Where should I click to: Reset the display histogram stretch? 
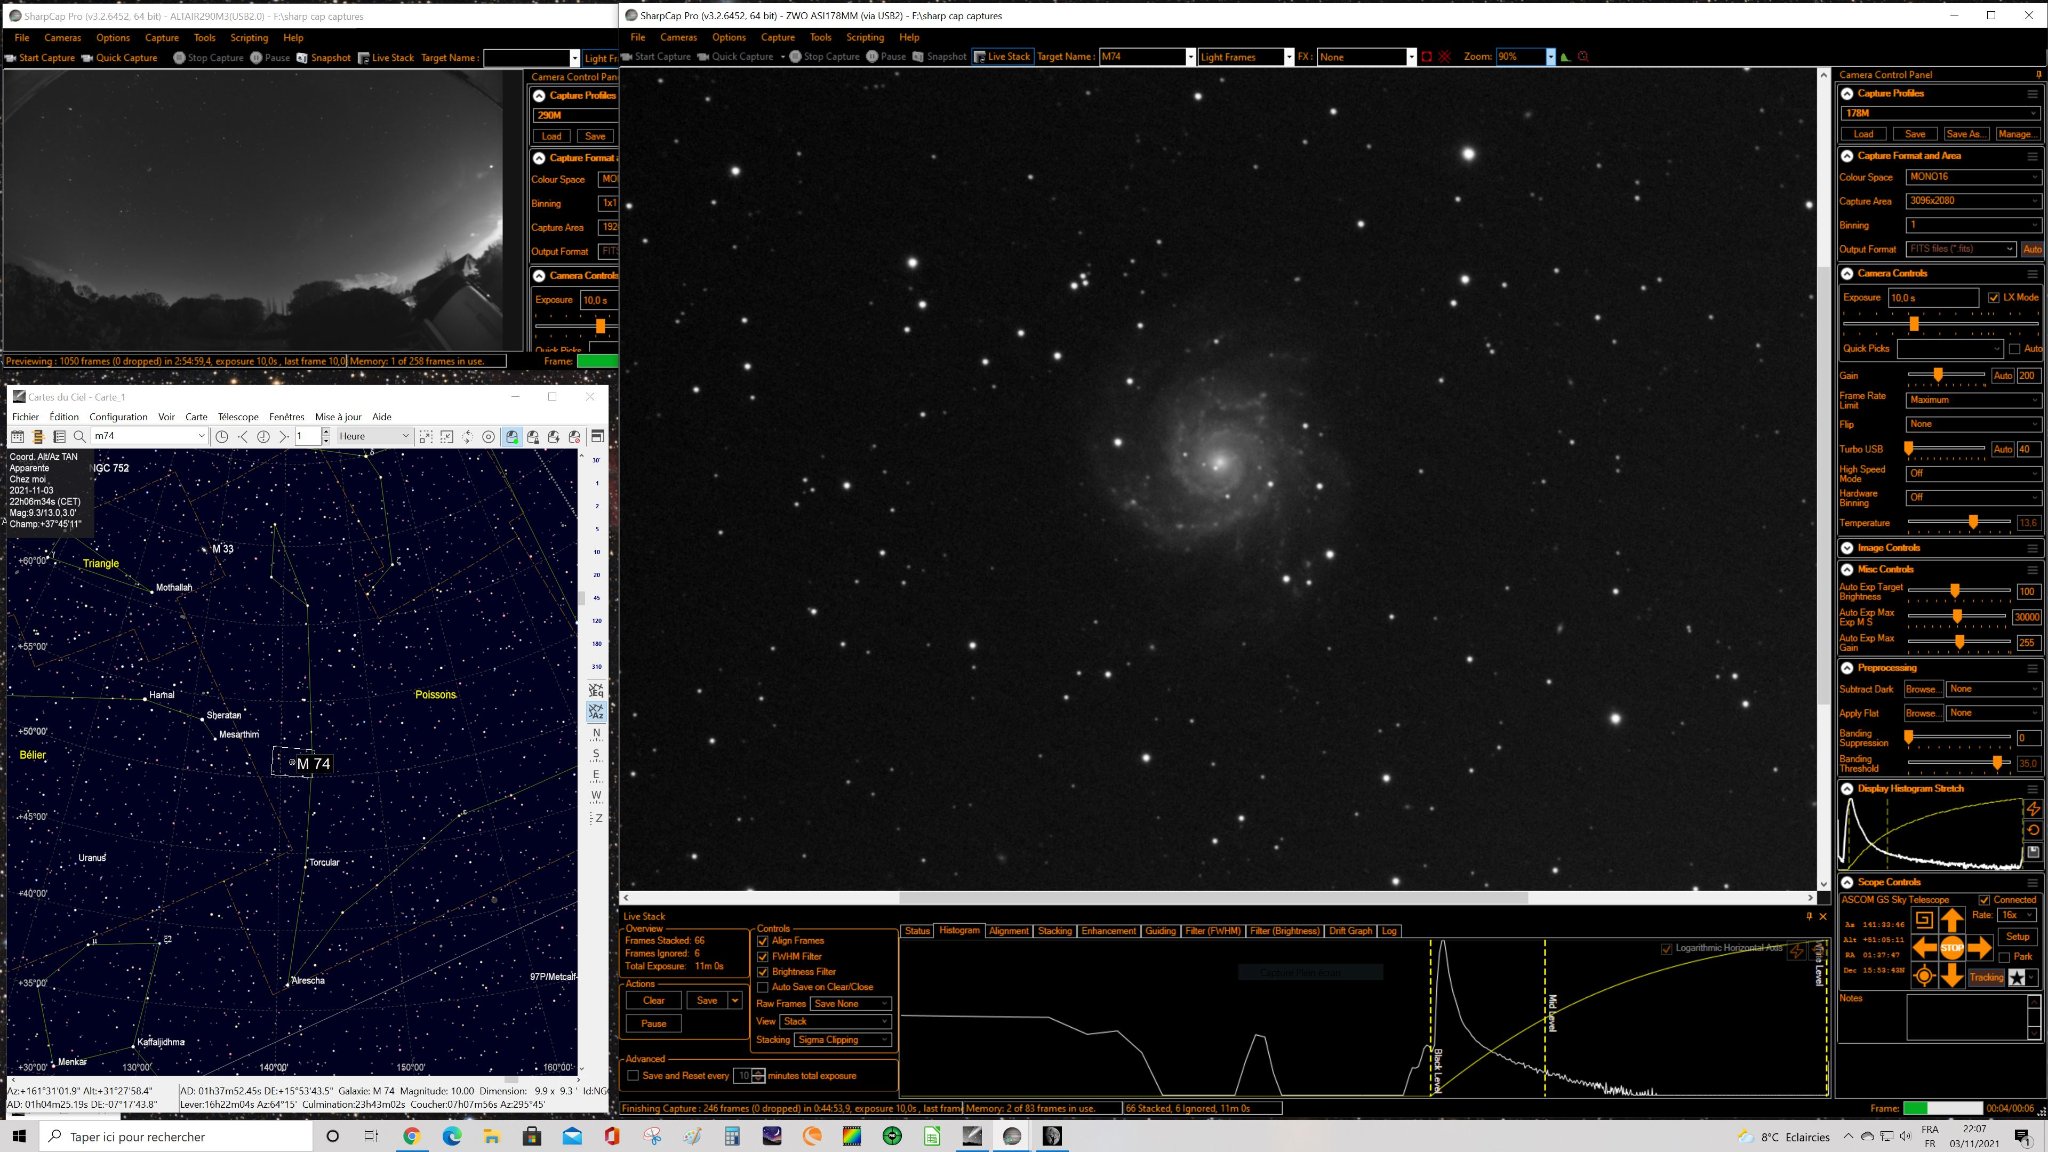coord(2033,830)
